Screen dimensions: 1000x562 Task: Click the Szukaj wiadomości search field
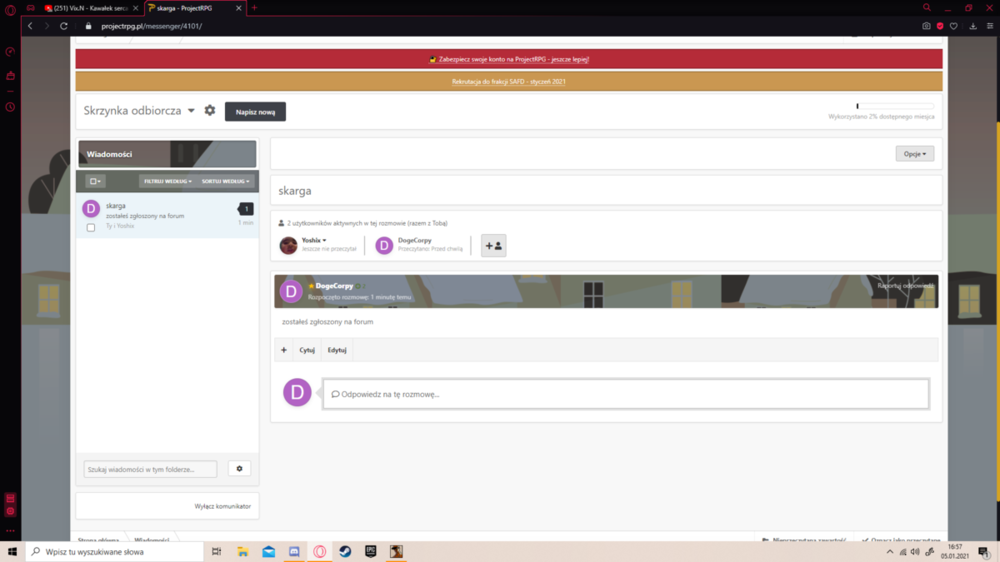[151, 469]
